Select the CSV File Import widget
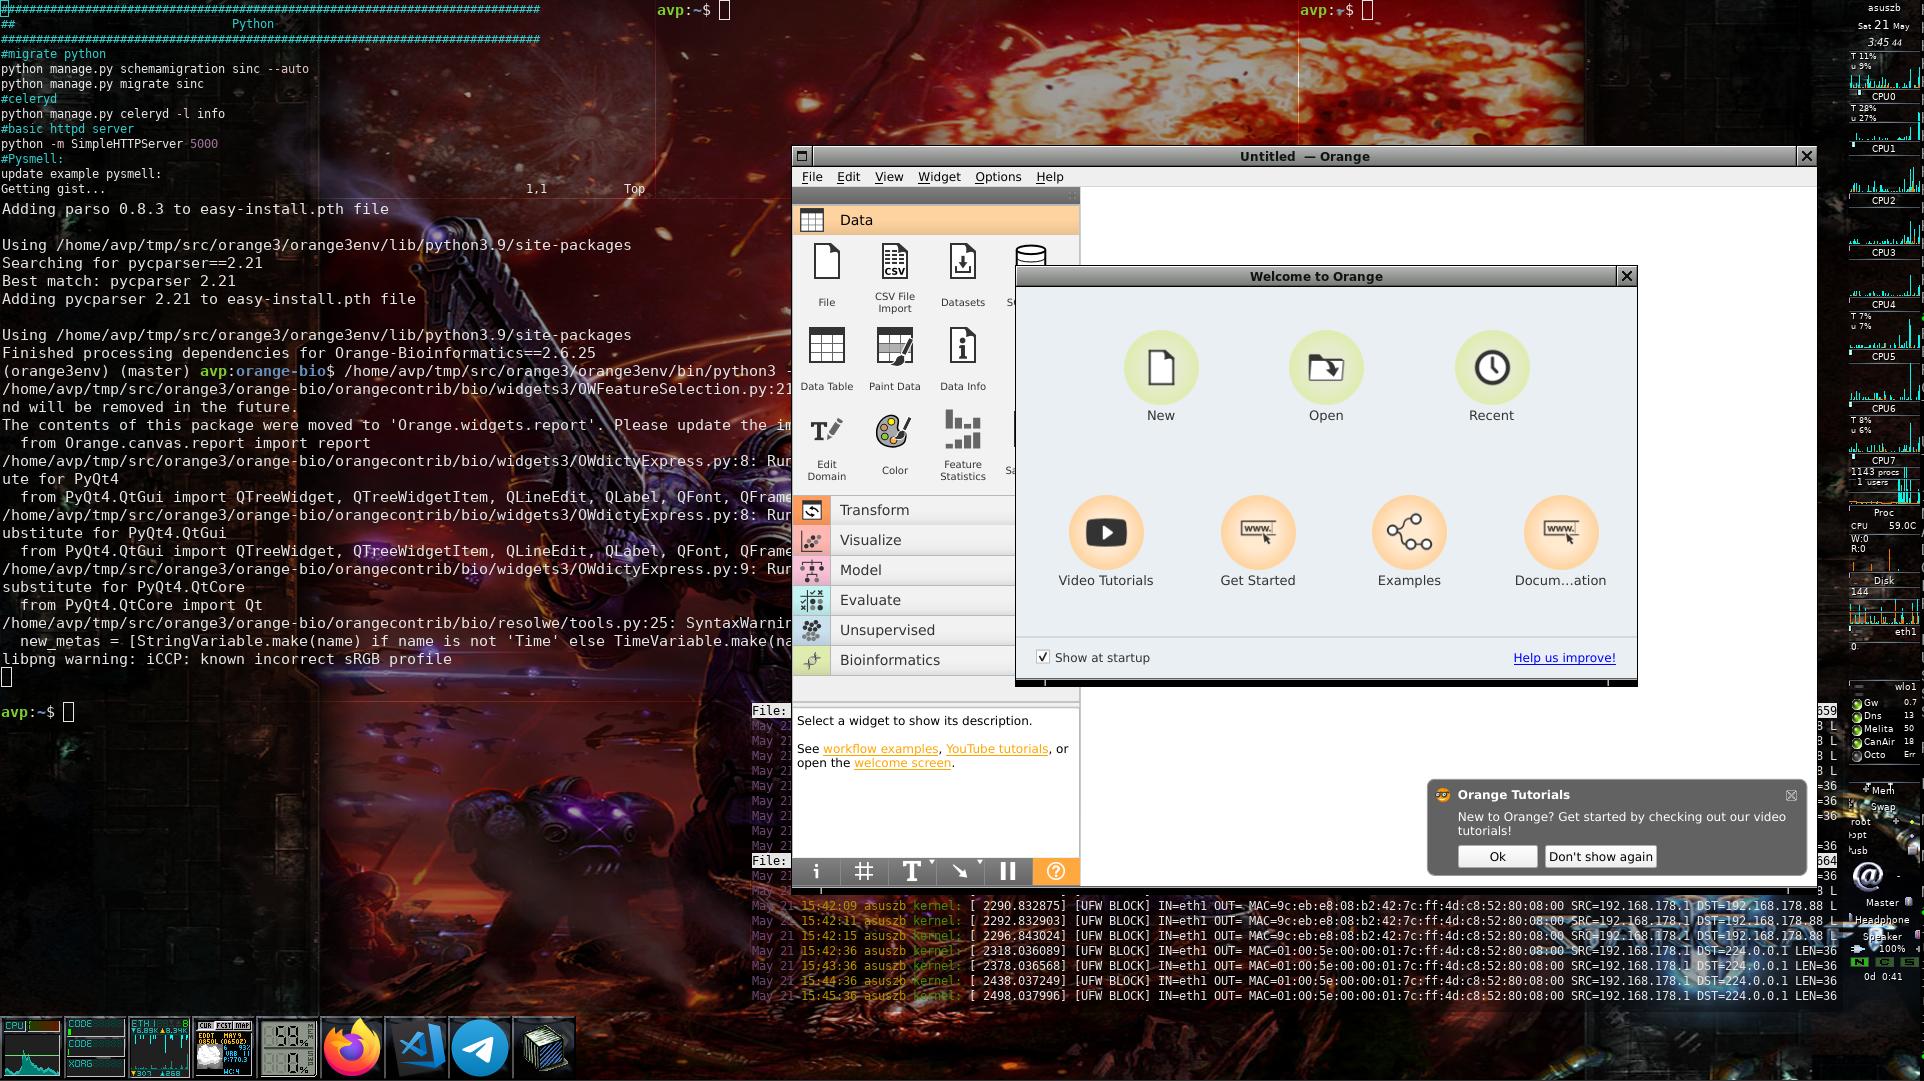This screenshot has height=1081, width=1924. pos(894,264)
